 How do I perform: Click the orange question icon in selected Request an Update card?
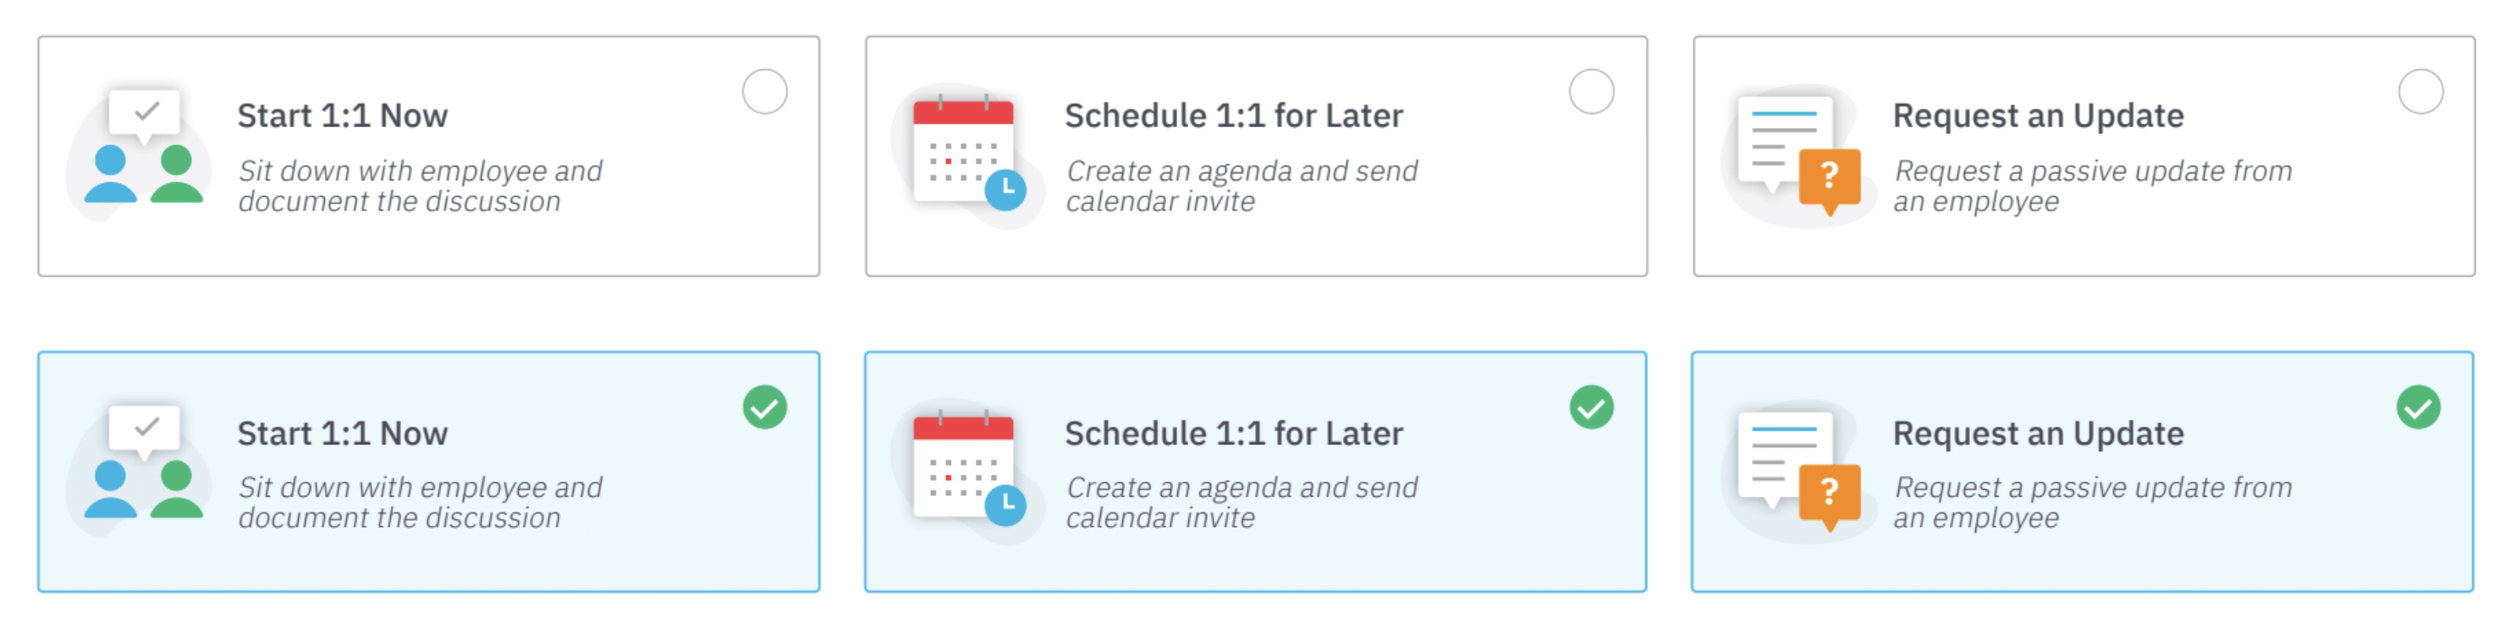(1829, 495)
